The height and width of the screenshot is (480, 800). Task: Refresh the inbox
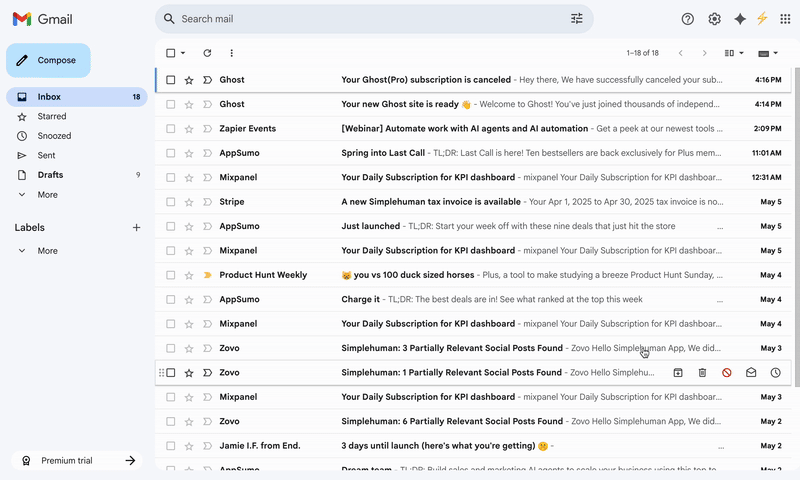point(207,53)
